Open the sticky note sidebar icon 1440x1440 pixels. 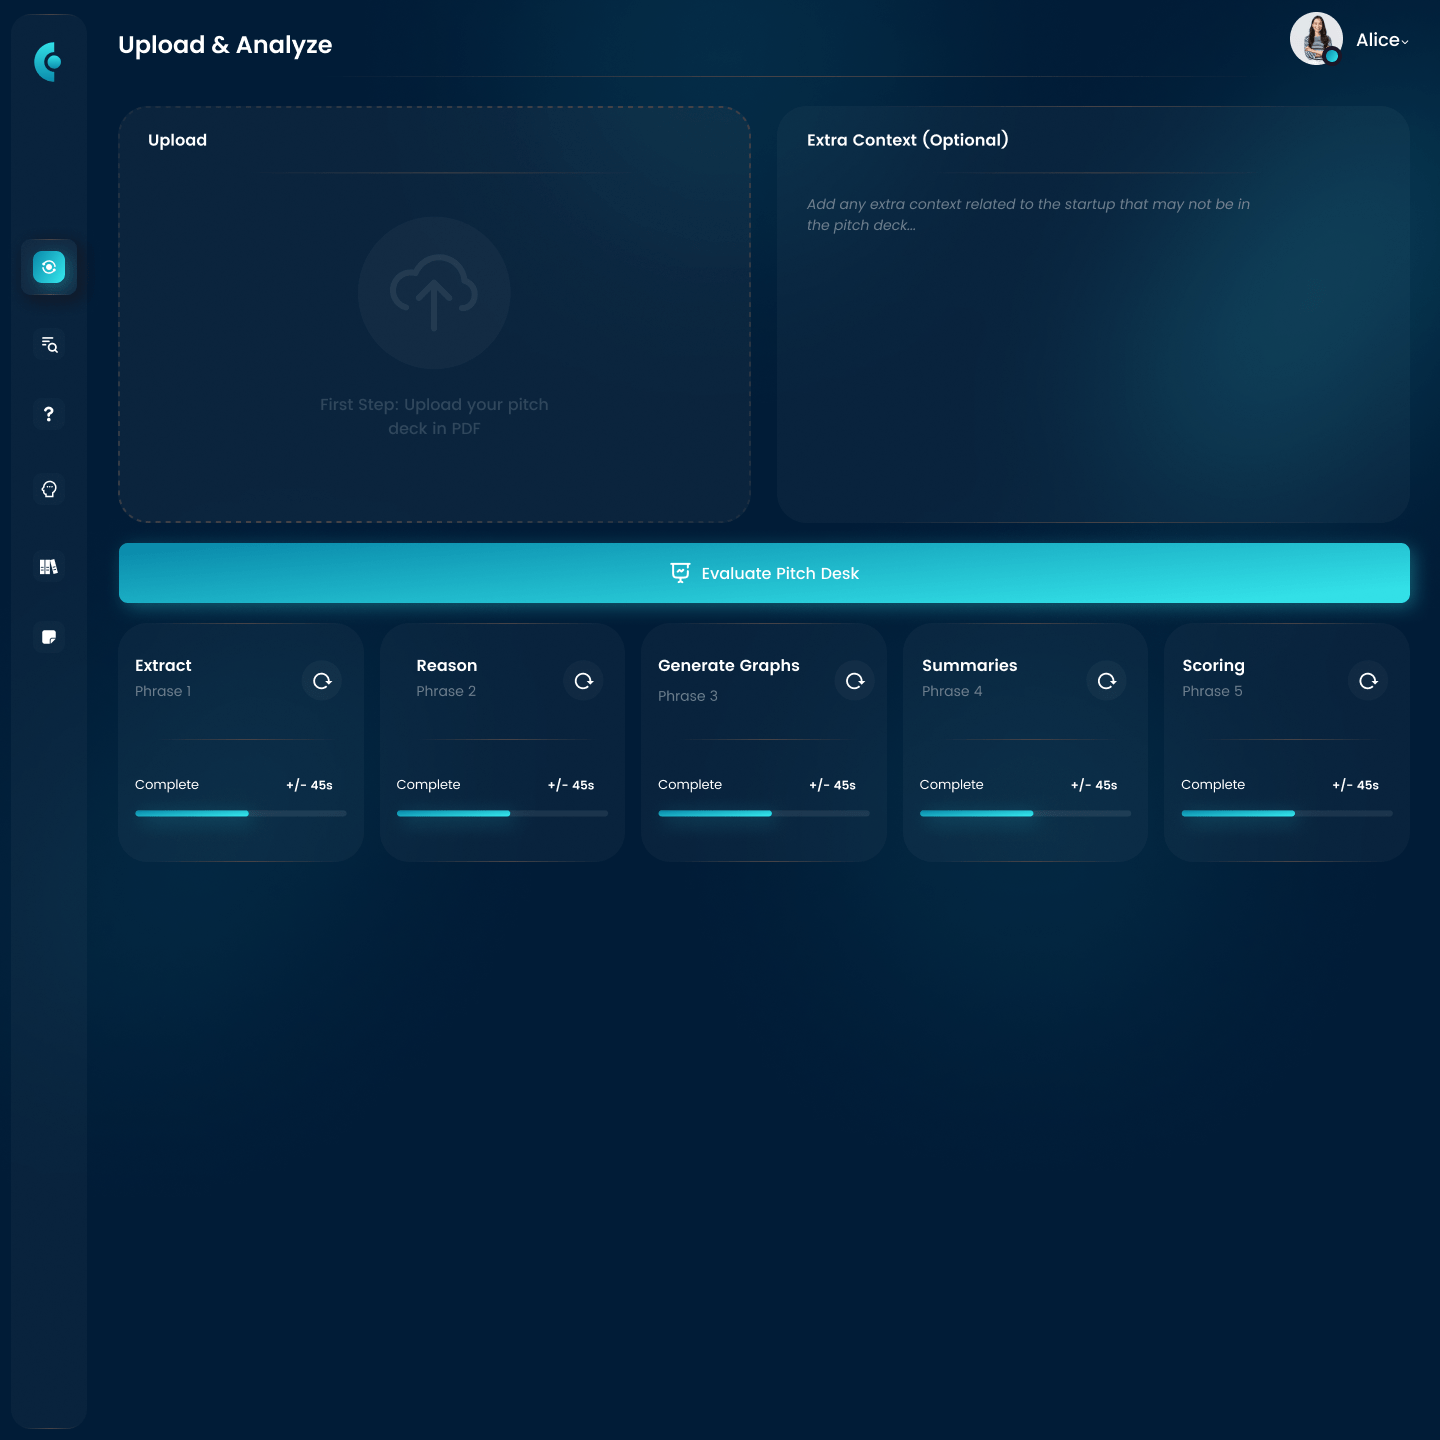(49, 637)
